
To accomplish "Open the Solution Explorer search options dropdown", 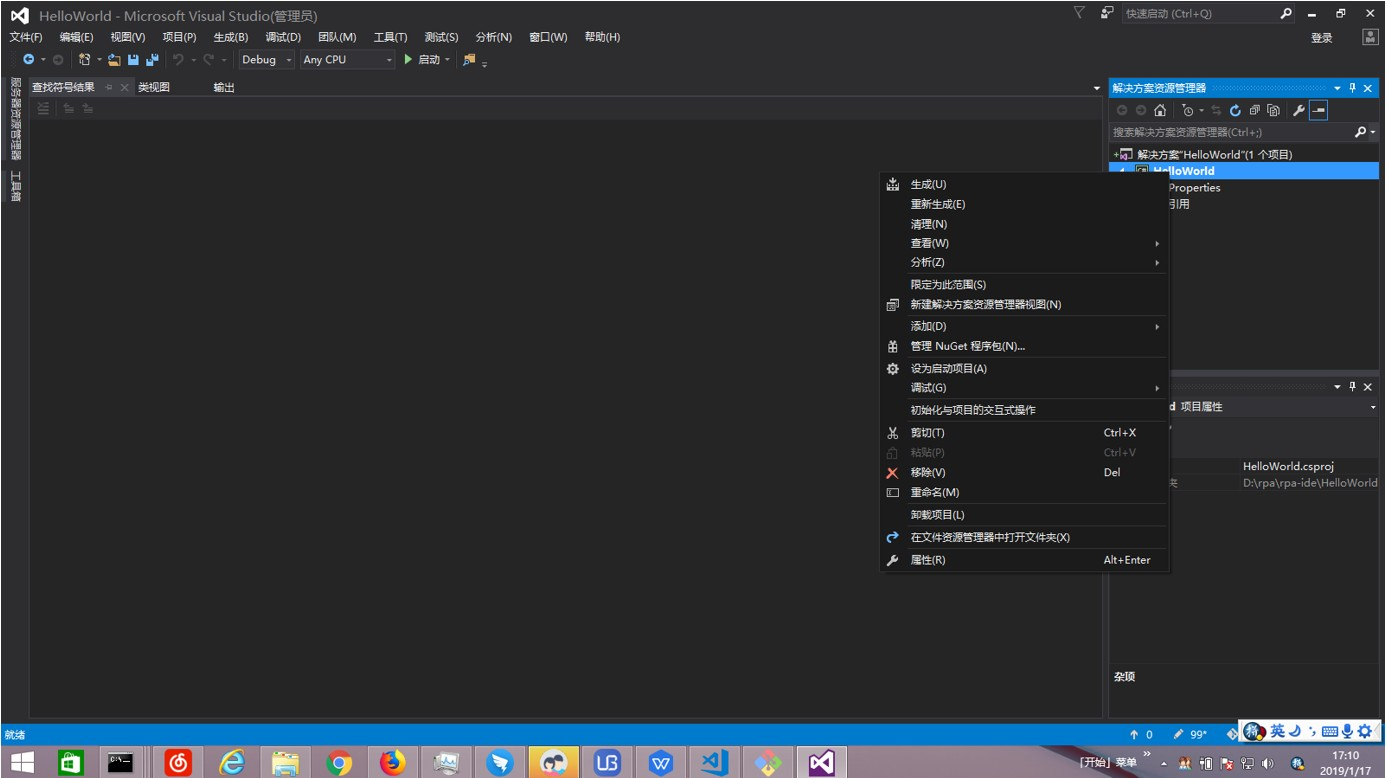I will point(1373,132).
